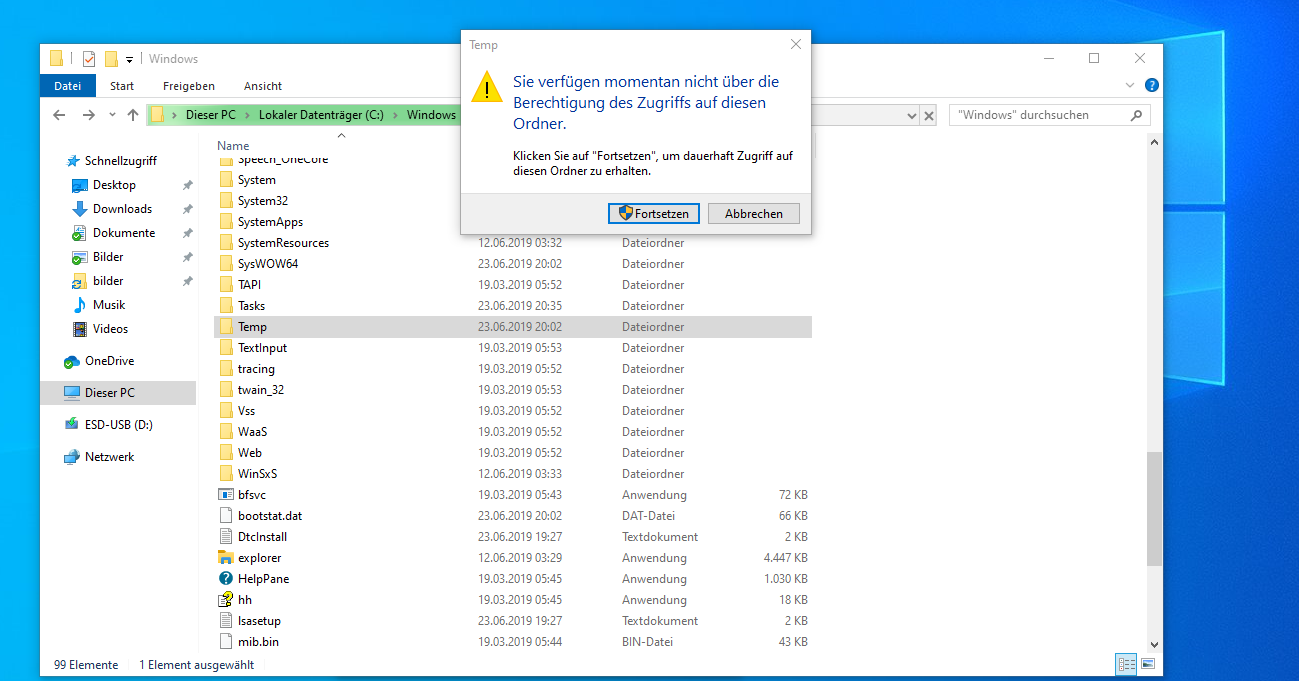Screen dimensions: 1299x681
Task: Click Fortsetzen in the Temp dialog
Action: [x=653, y=213]
